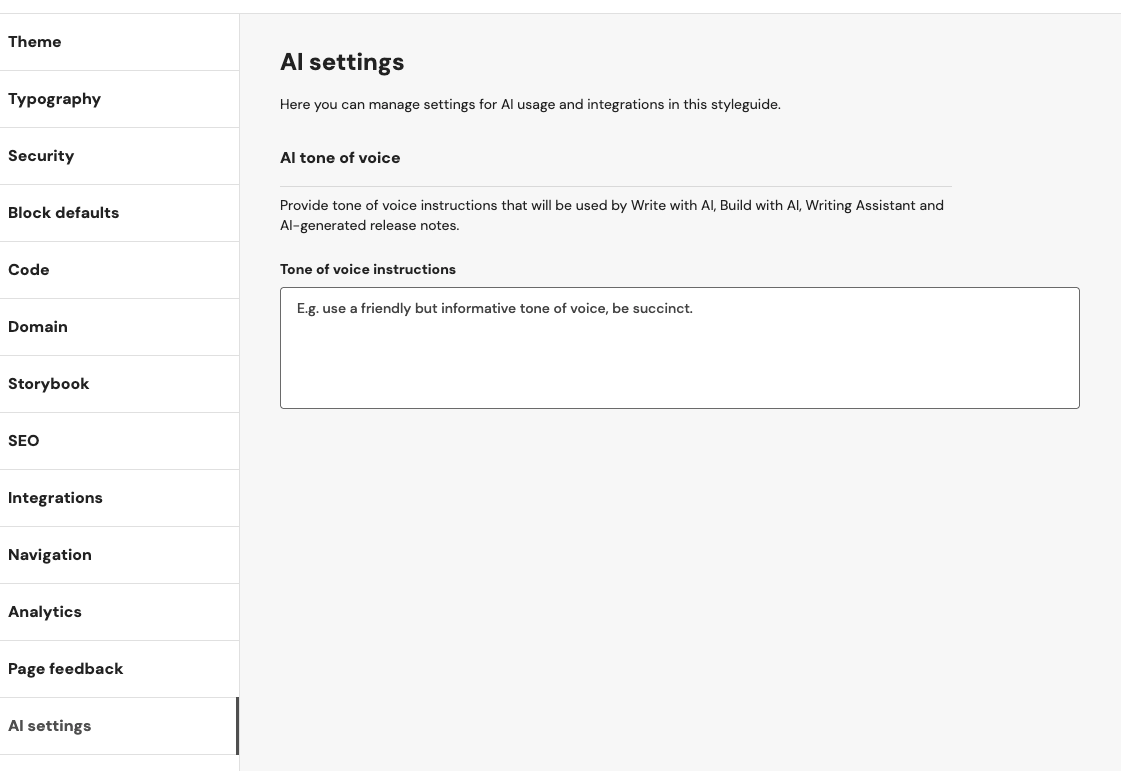Screen dimensions: 1121x771
Task: Click the 'Here you can manage settings' description
Action: click(530, 105)
